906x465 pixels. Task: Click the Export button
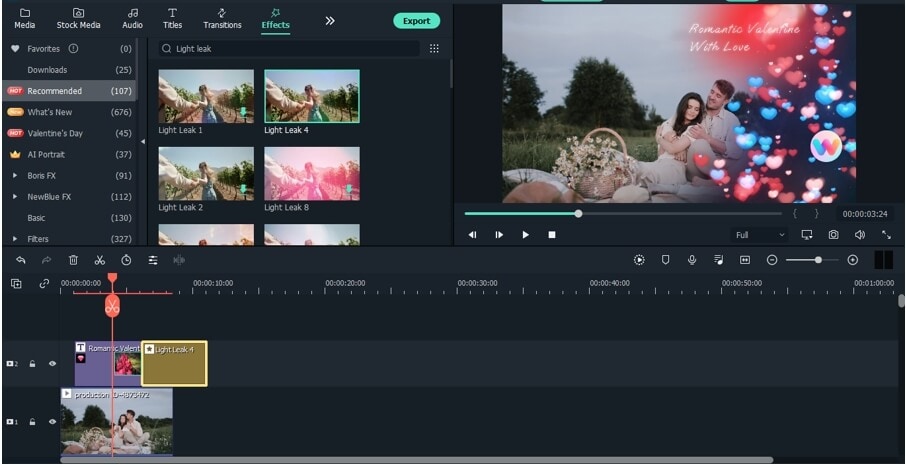click(x=416, y=21)
